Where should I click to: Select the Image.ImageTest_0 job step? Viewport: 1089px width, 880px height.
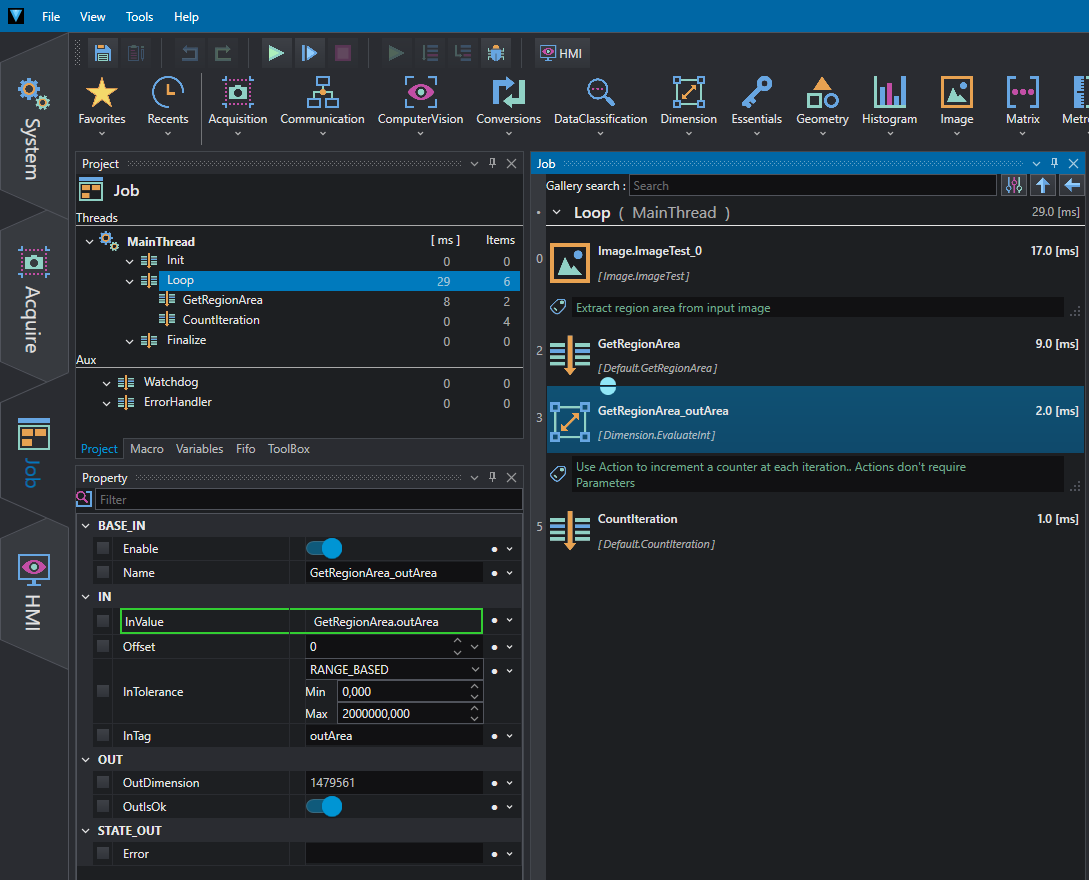click(815, 263)
